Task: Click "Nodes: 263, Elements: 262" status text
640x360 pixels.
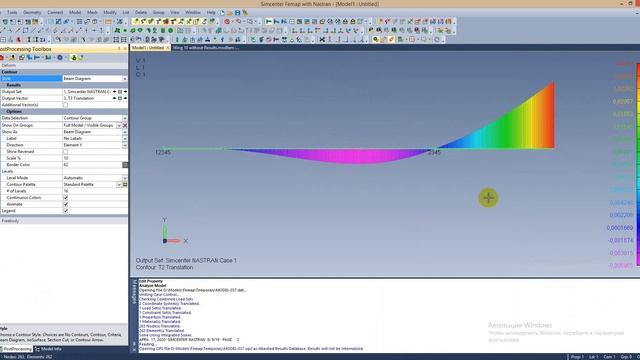Action: [x=27, y=357]
